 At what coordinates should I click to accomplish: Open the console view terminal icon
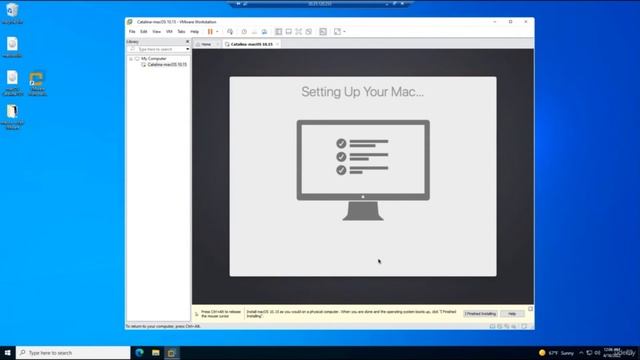coord(323,31)
